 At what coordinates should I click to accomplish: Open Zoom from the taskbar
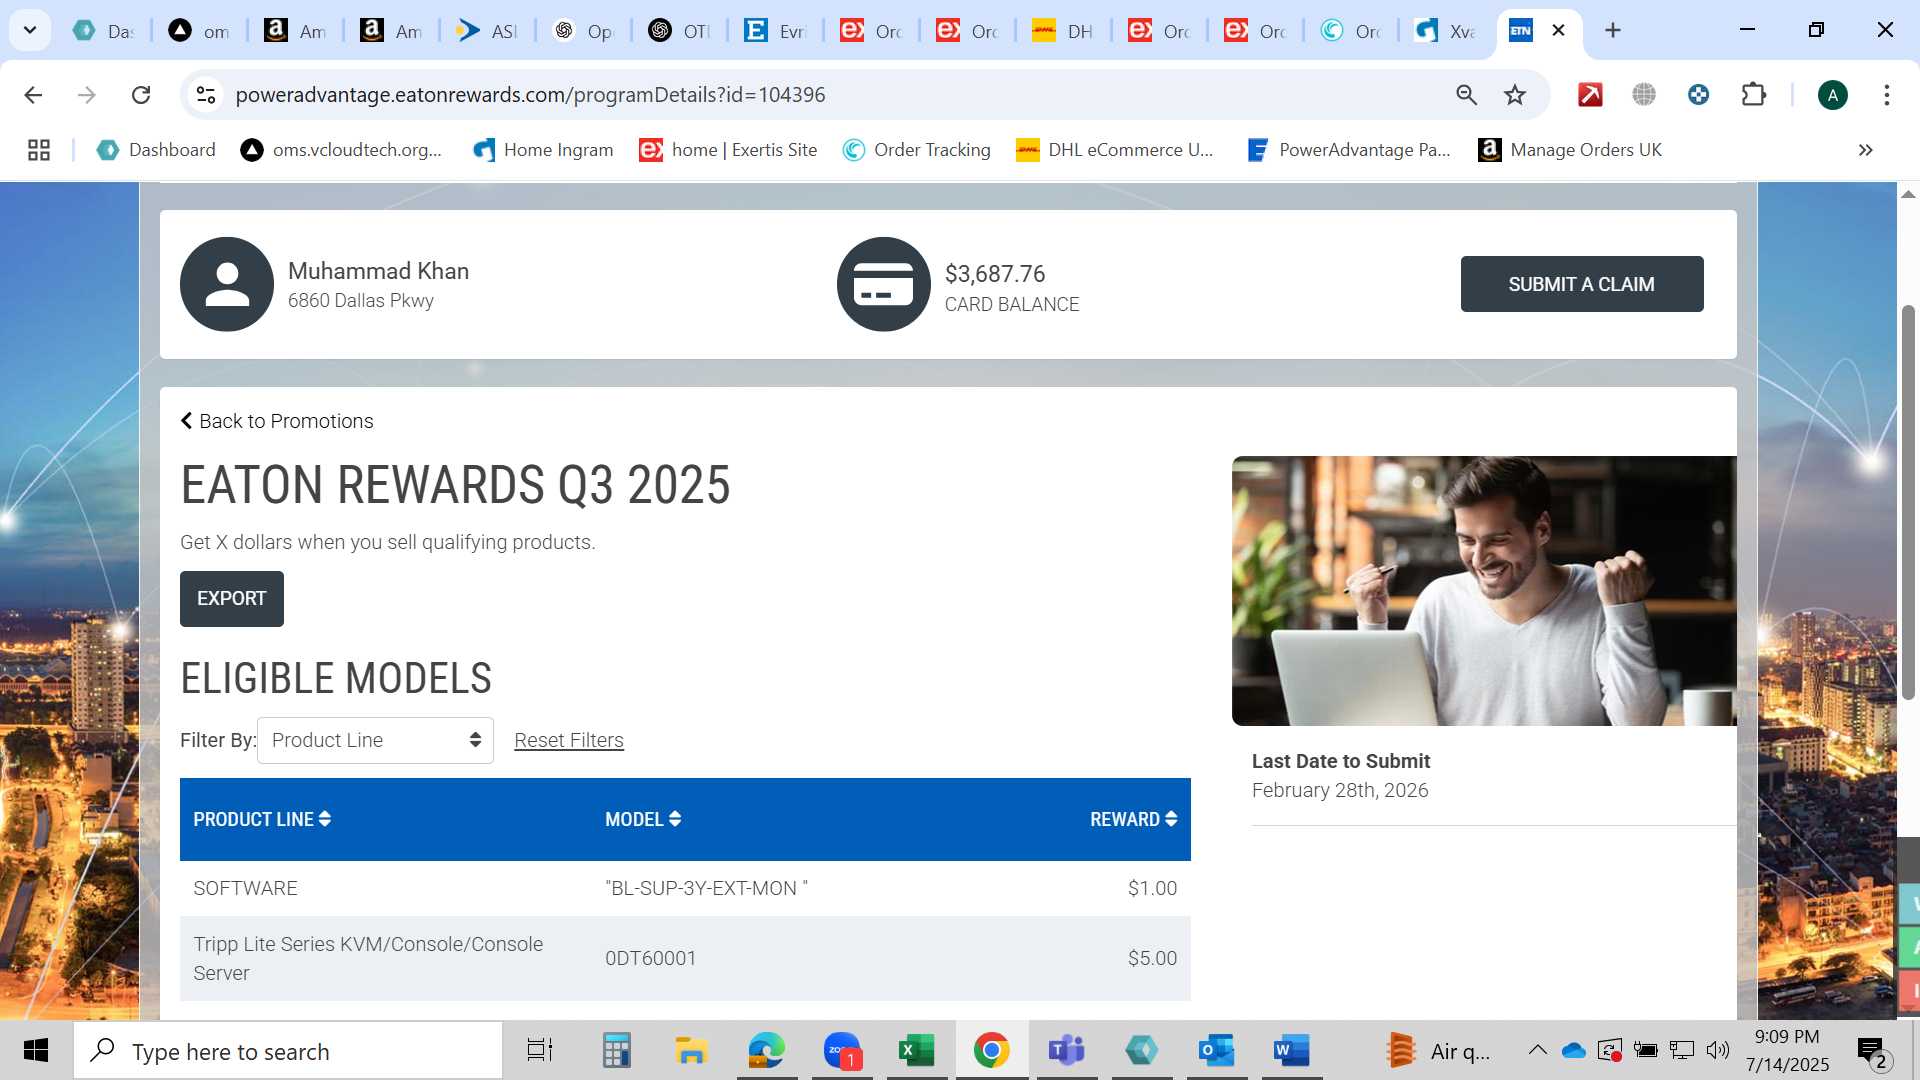coord(842,1051)
